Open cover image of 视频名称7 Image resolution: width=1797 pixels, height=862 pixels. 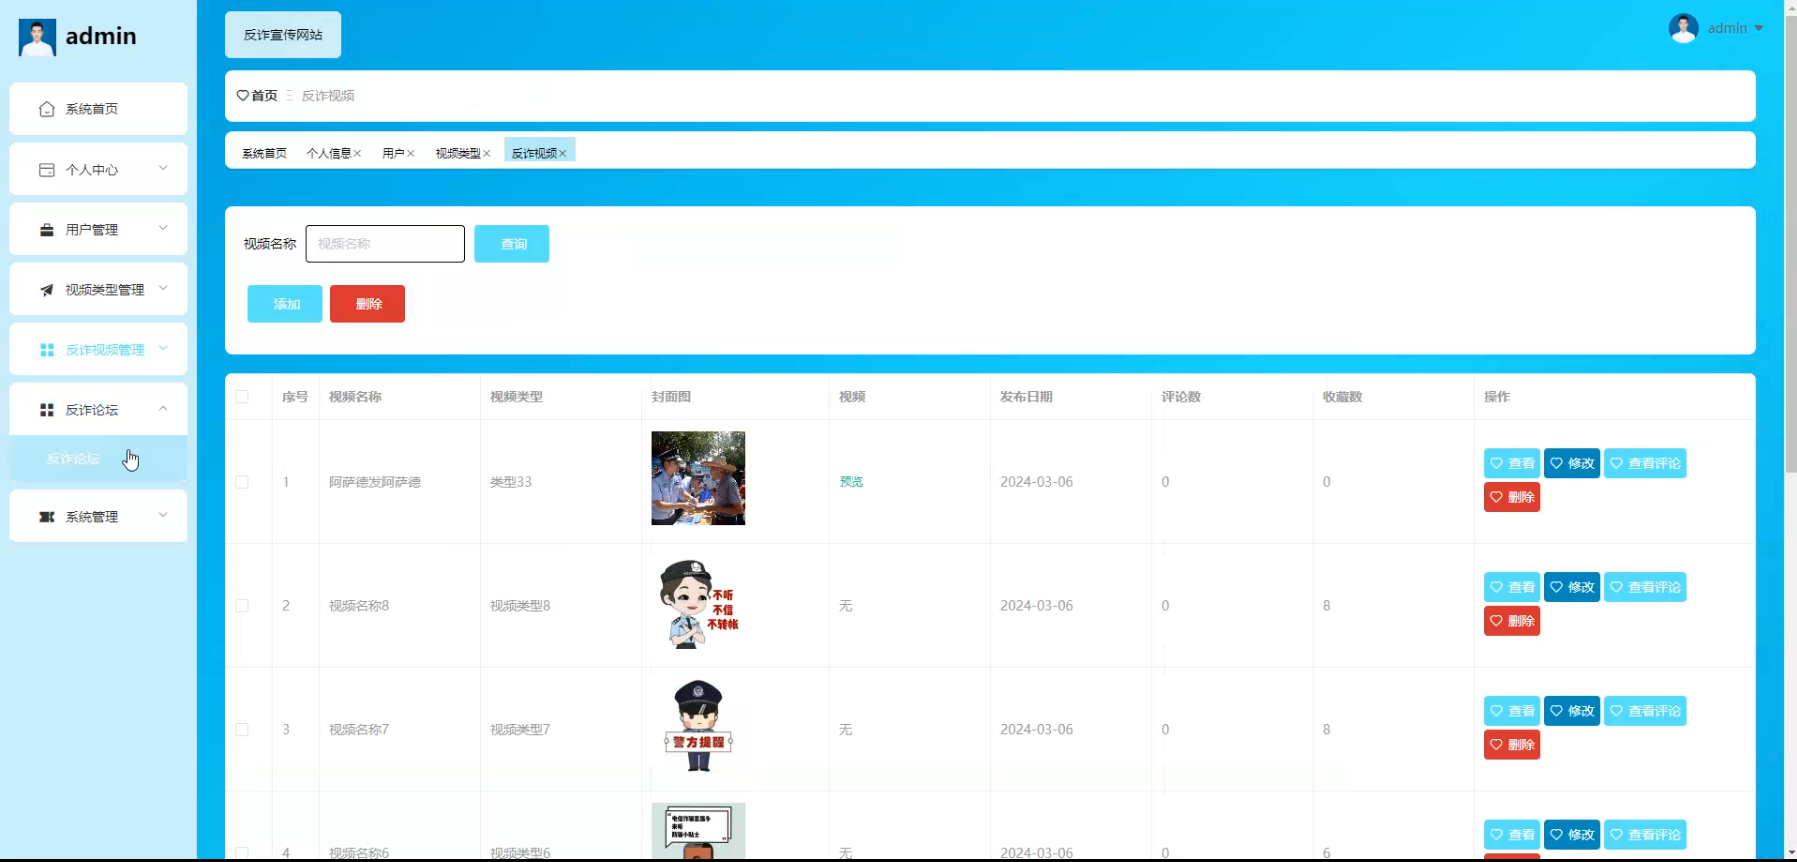pyautogui.click(x=698, y=728)
